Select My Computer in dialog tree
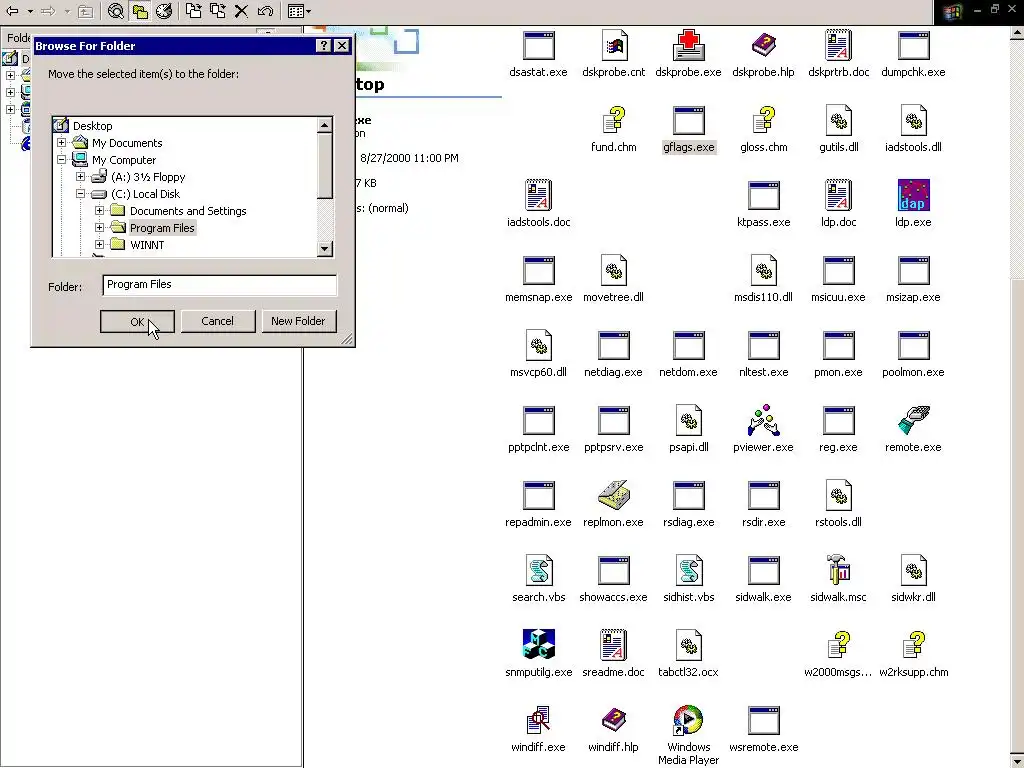 123,160
